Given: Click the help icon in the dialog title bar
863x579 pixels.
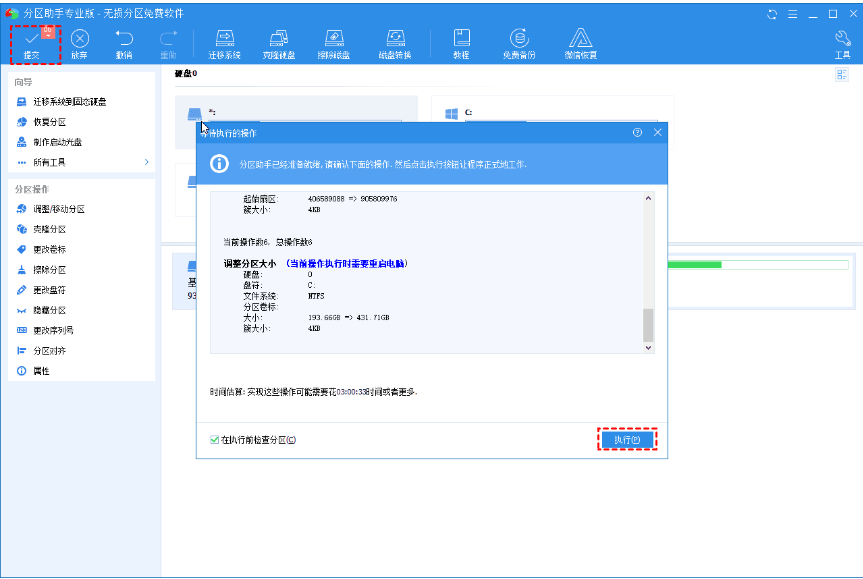Looking at the screenshot, I should (x=637, y=132).
